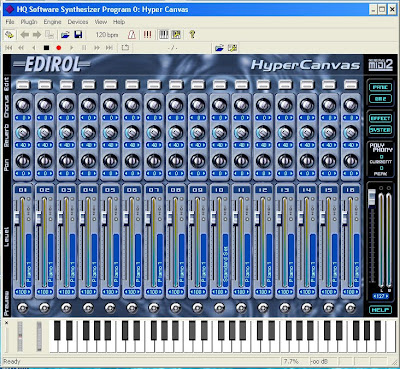Click the close X left of the keyboard

tap(6, 323)
